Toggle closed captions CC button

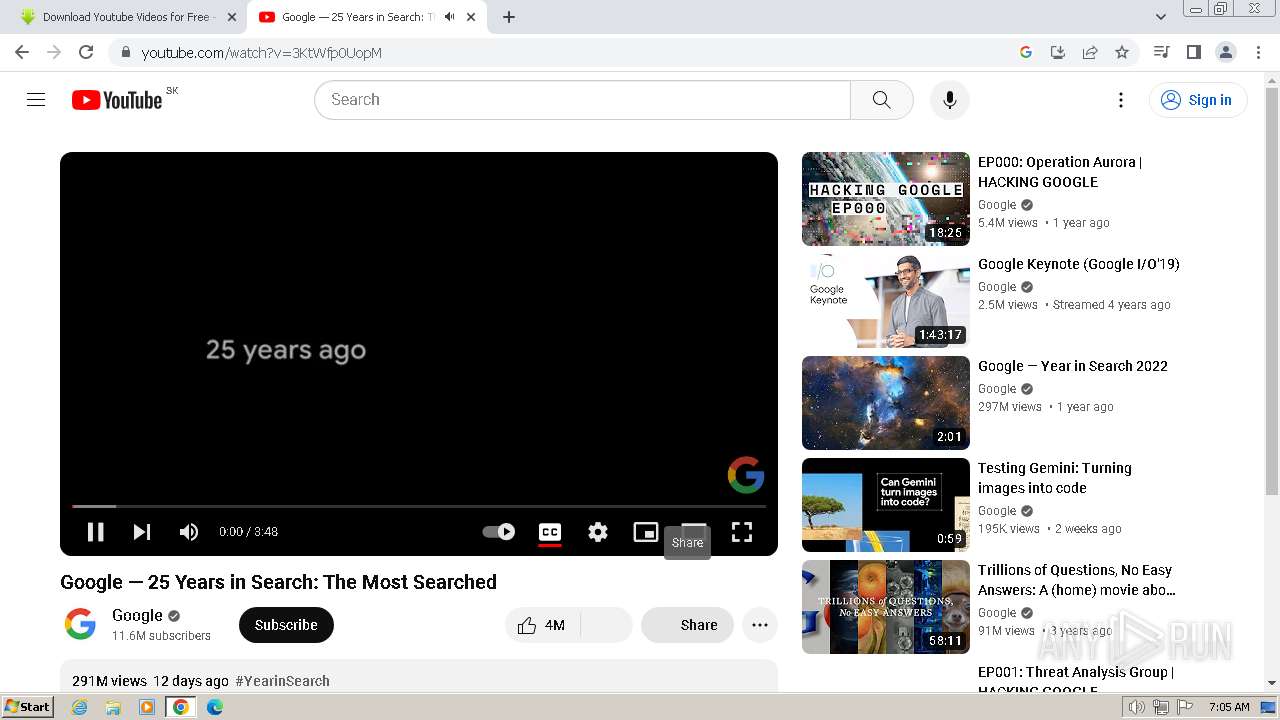550,532
